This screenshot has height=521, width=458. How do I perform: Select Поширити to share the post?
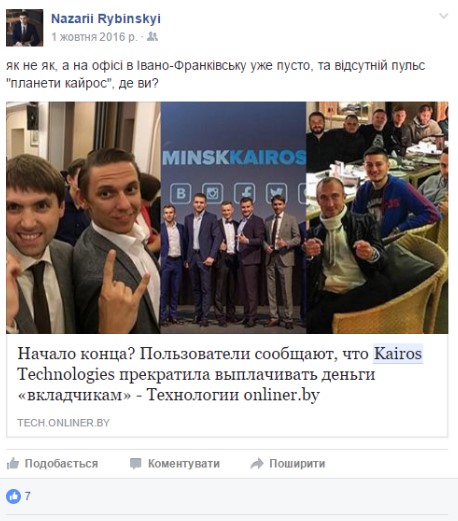(x=288, y=463)
